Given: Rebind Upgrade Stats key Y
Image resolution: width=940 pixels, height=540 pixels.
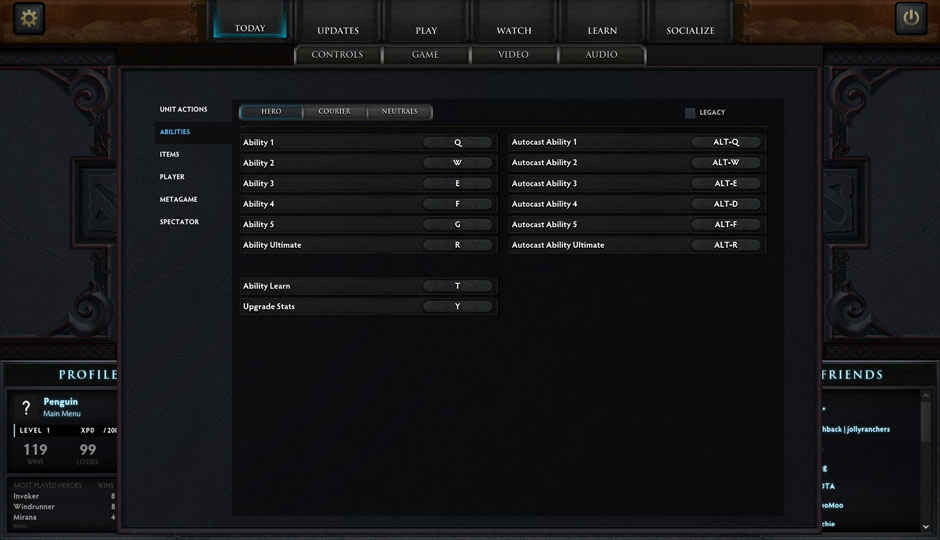Looking at the screenshot, I should click(457, 306).
